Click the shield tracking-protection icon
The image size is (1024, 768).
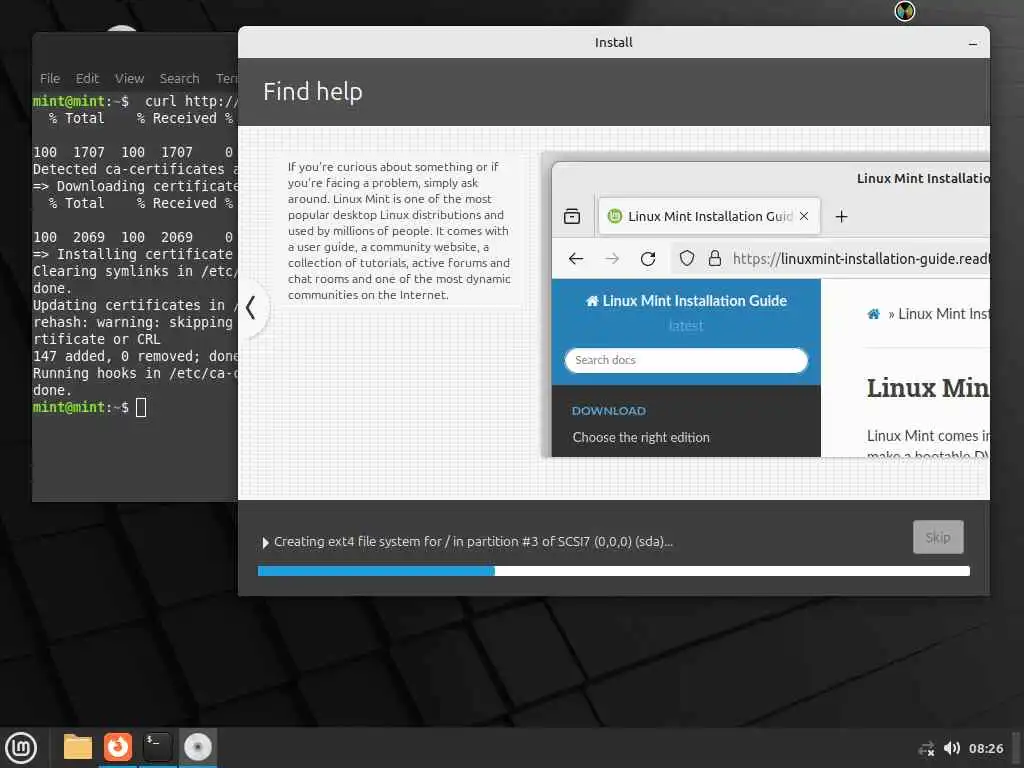686,259
